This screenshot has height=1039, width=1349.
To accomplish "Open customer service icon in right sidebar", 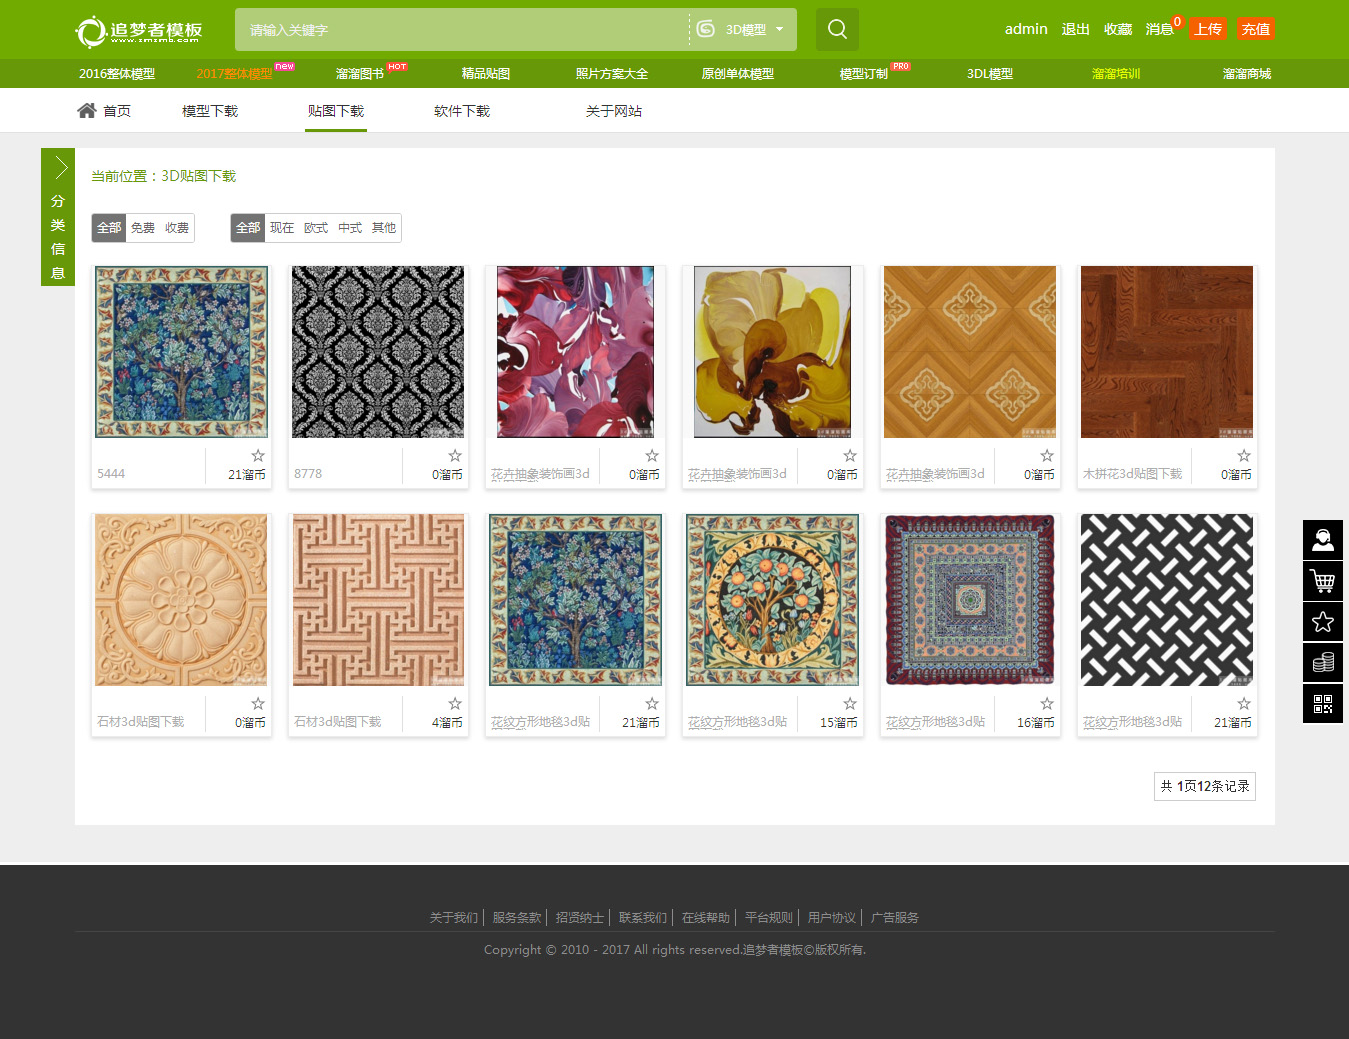I will click(1322, 540).
